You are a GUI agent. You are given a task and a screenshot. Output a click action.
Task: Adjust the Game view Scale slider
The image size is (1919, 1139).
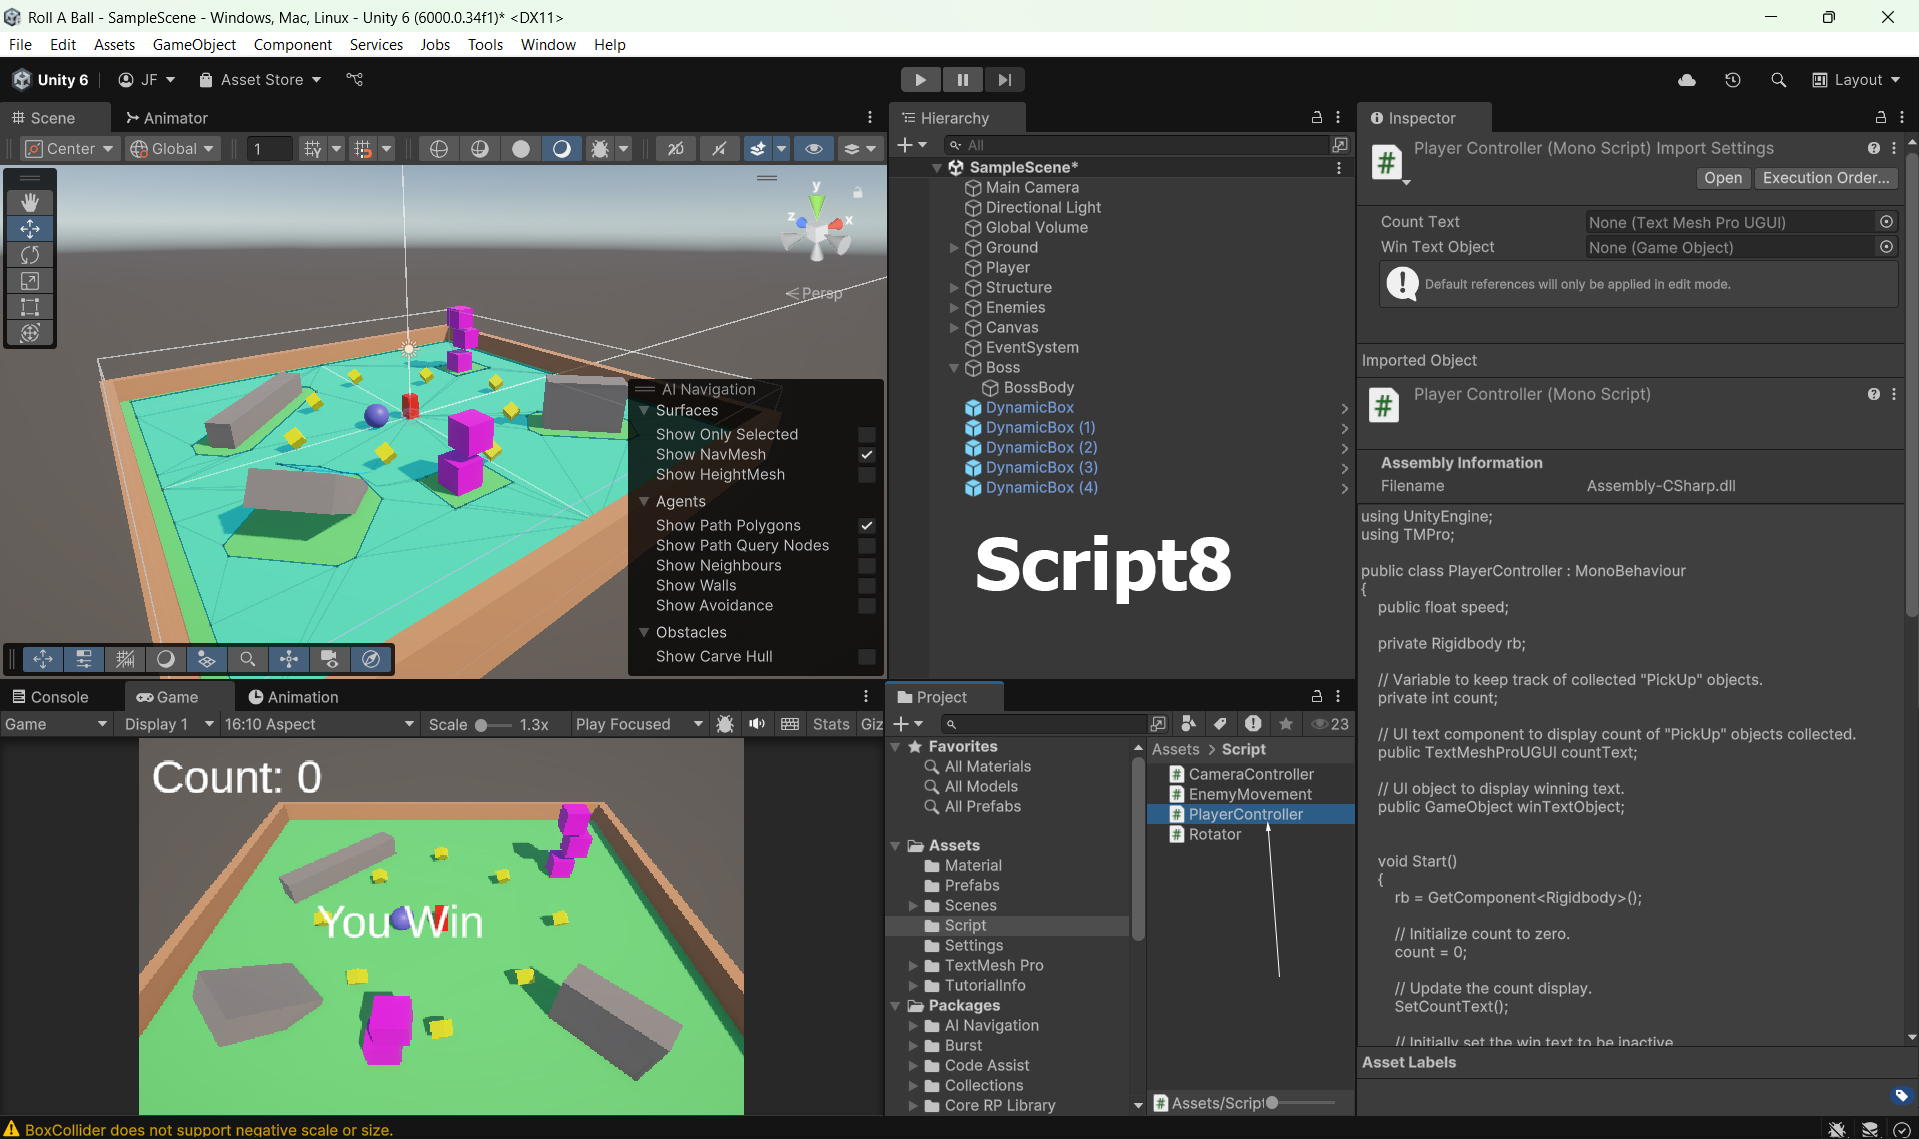[482, 725]
